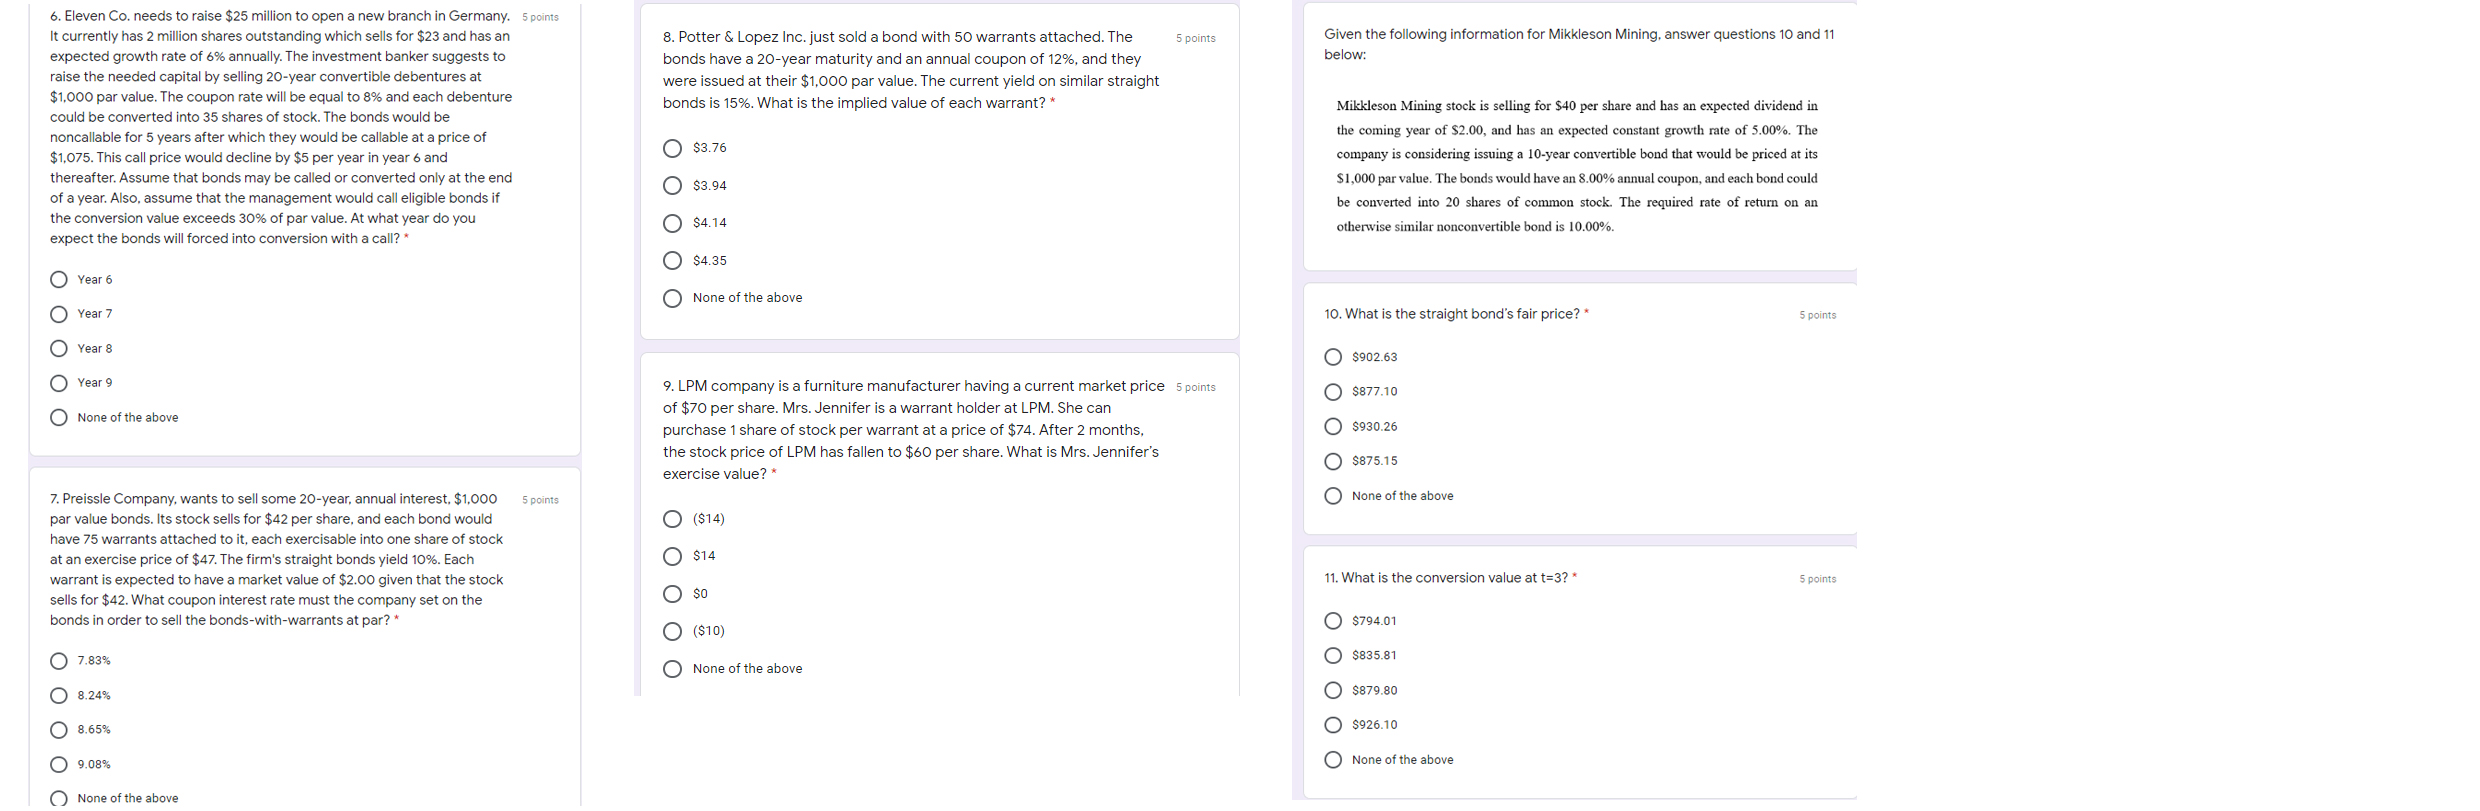The height and width of the screenshot is (811, 2480).
Task: Select $926.10 for question 11
Action: click(1333, 724)
